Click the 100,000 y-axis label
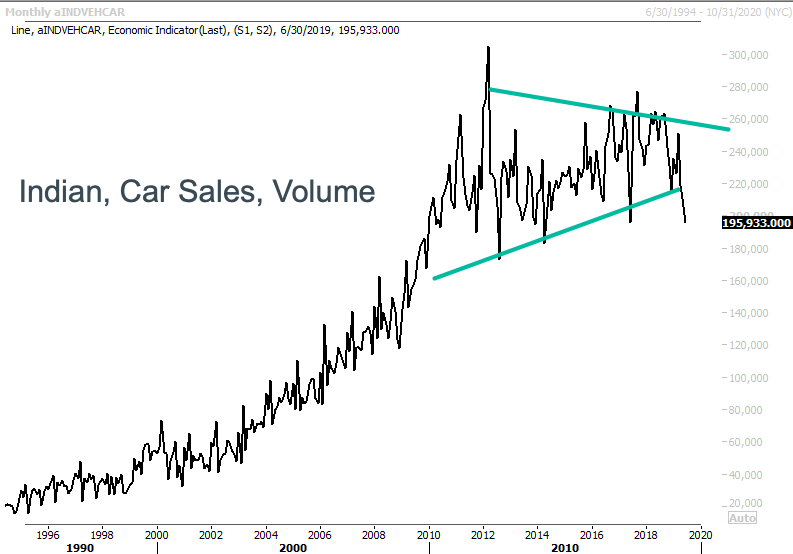The image size is (793, 554). point(748,378)
